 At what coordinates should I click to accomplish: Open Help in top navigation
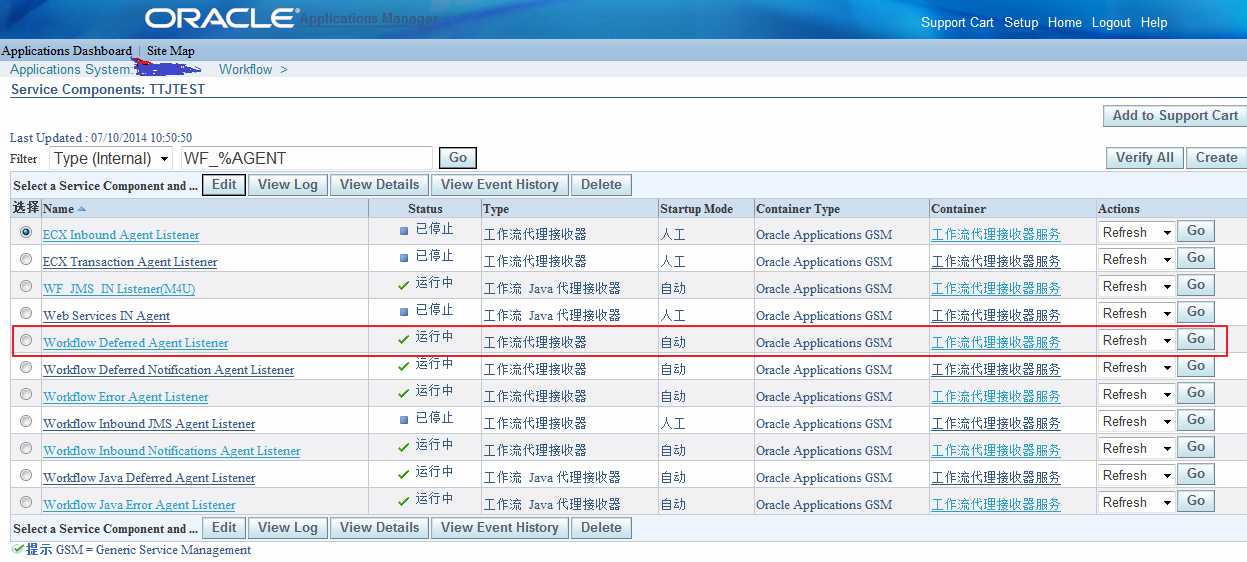point(1154,22)
